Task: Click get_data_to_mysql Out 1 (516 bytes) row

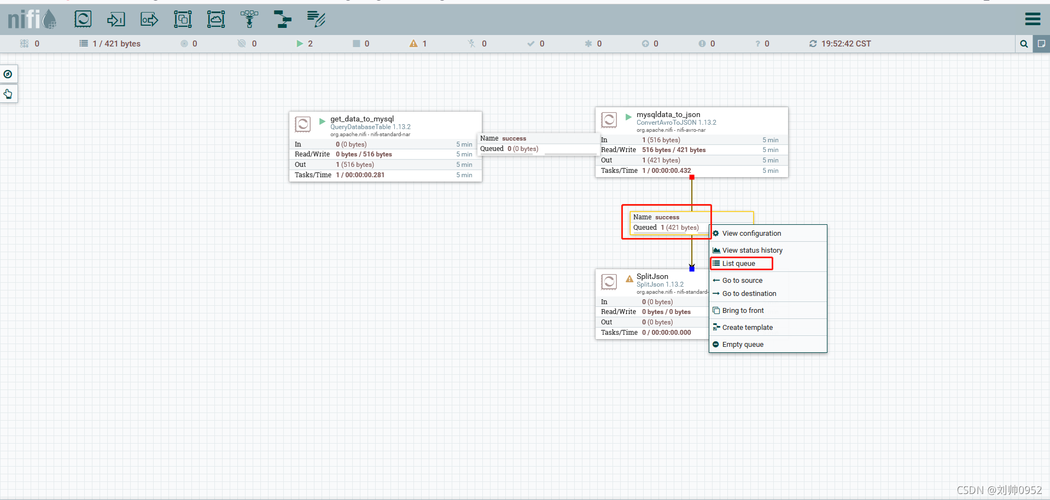Action: click(385, 165)
